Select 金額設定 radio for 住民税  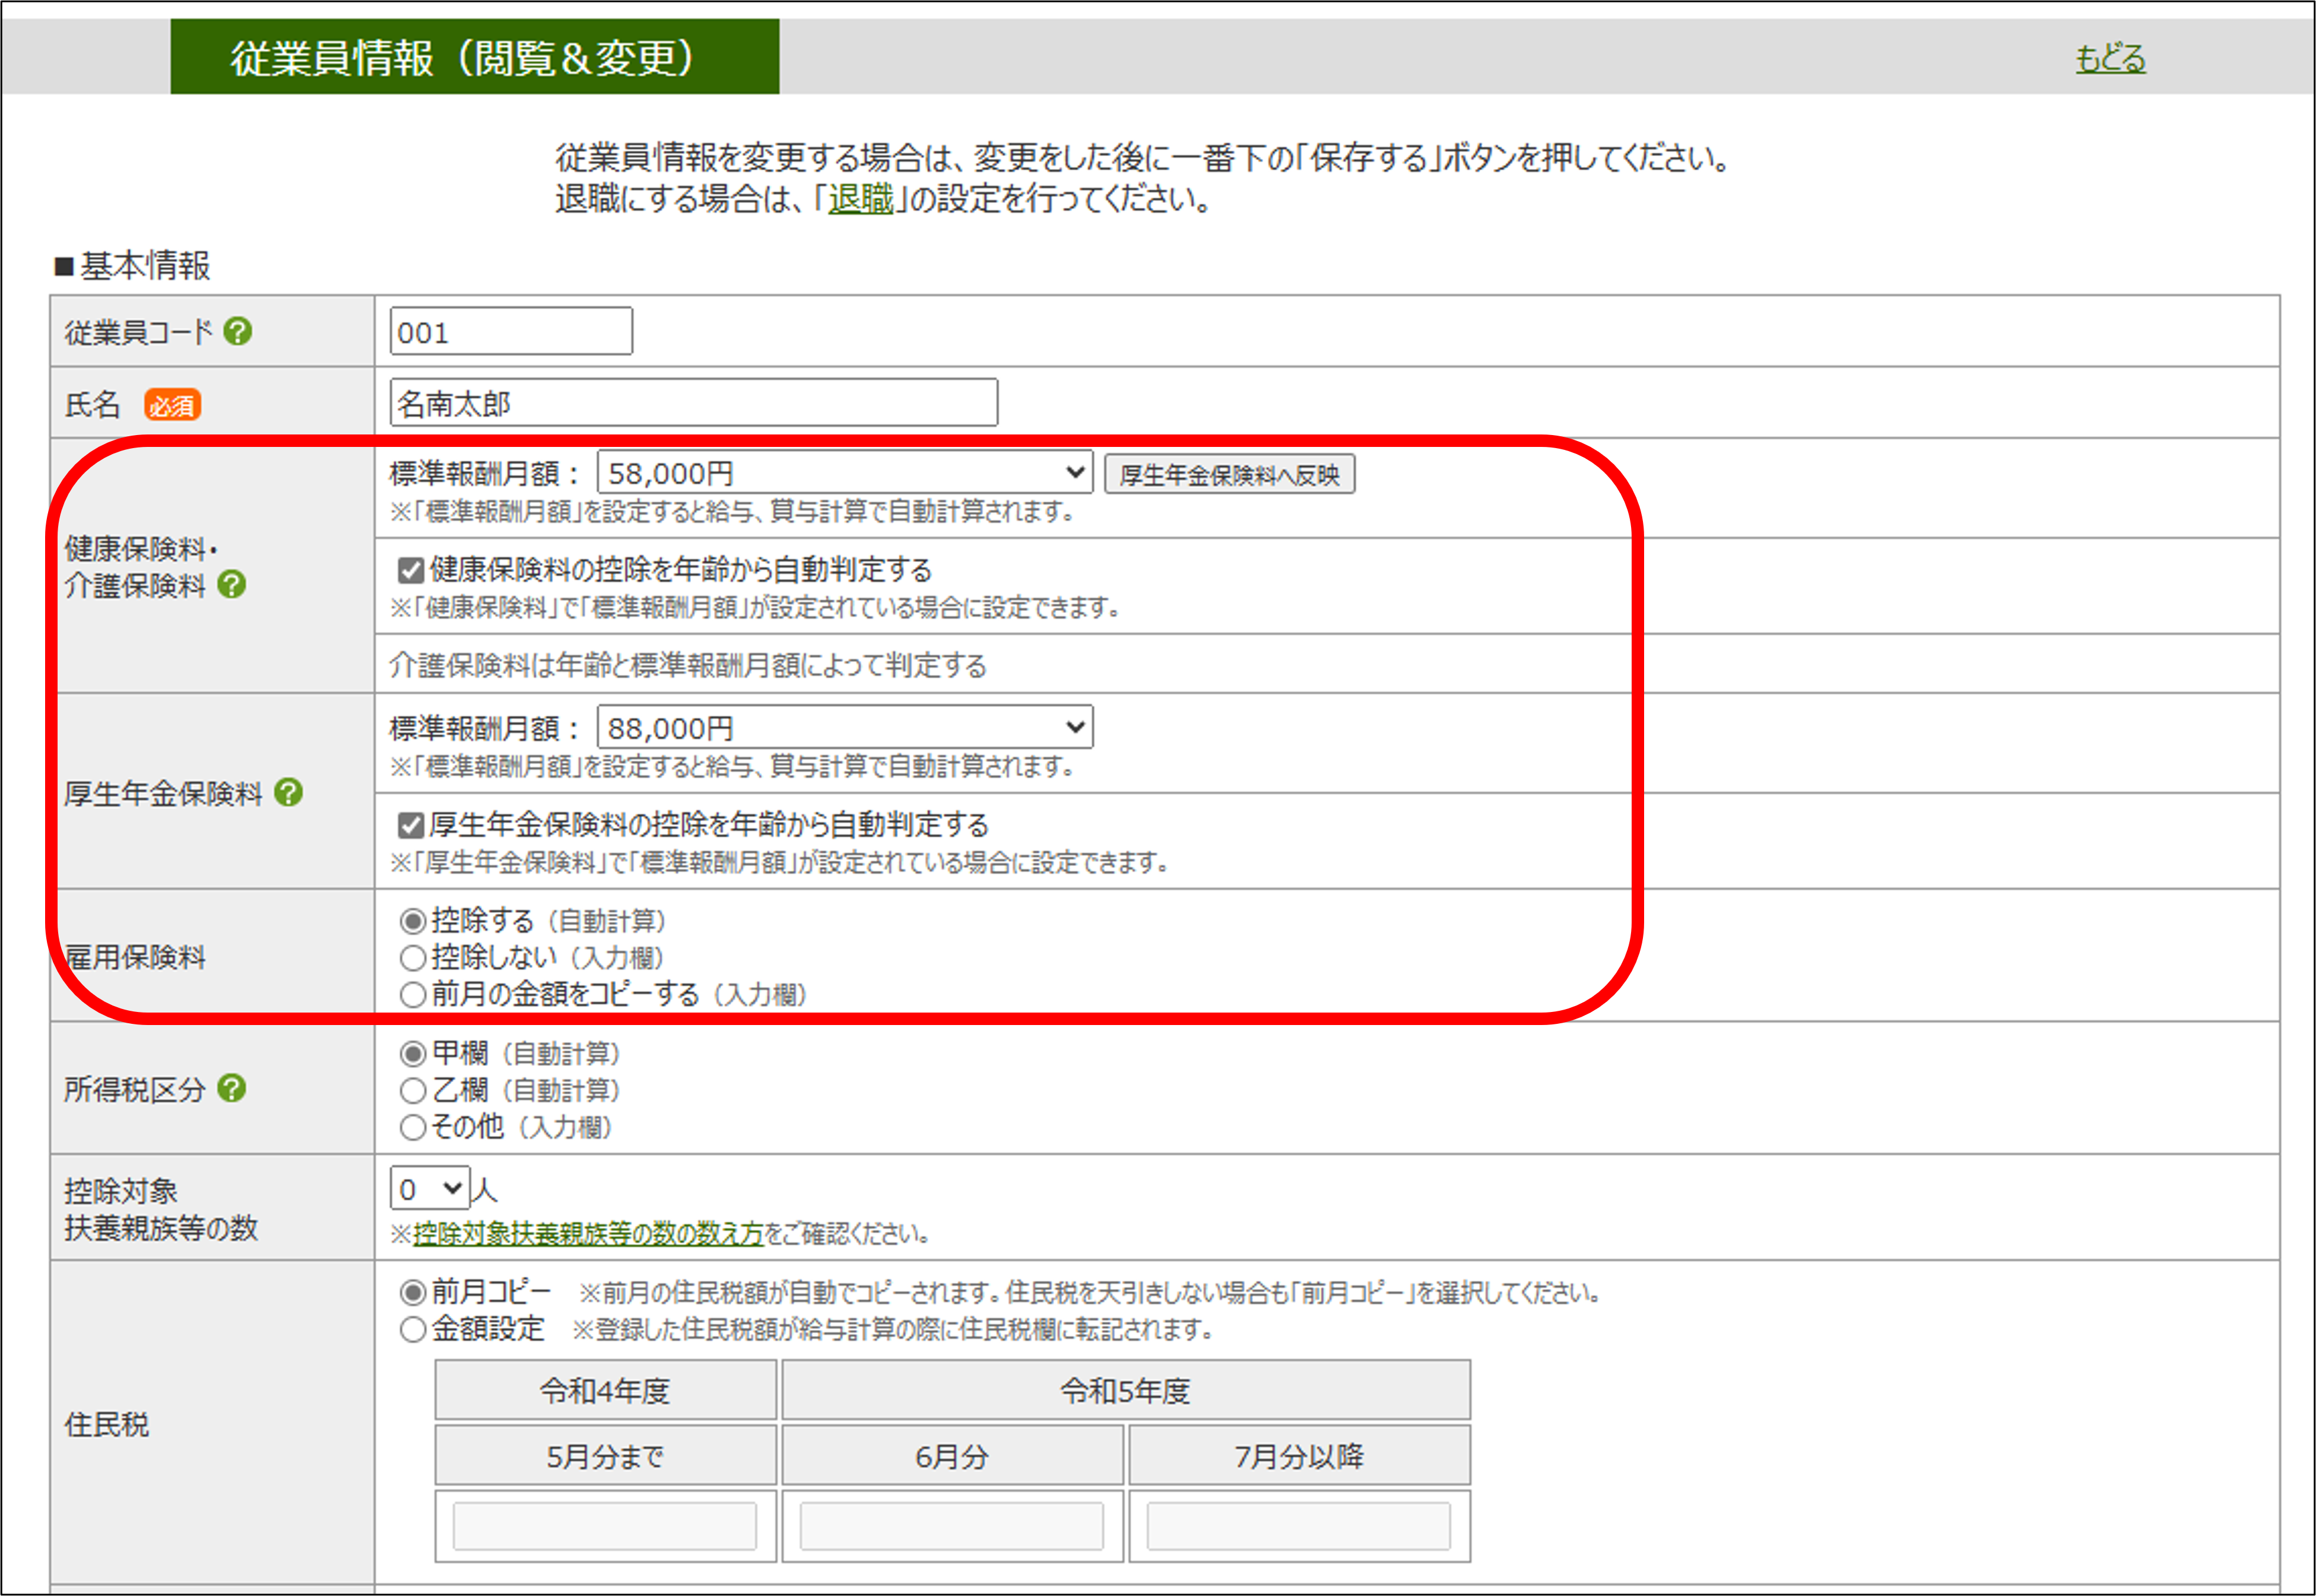click(413, 1329)
